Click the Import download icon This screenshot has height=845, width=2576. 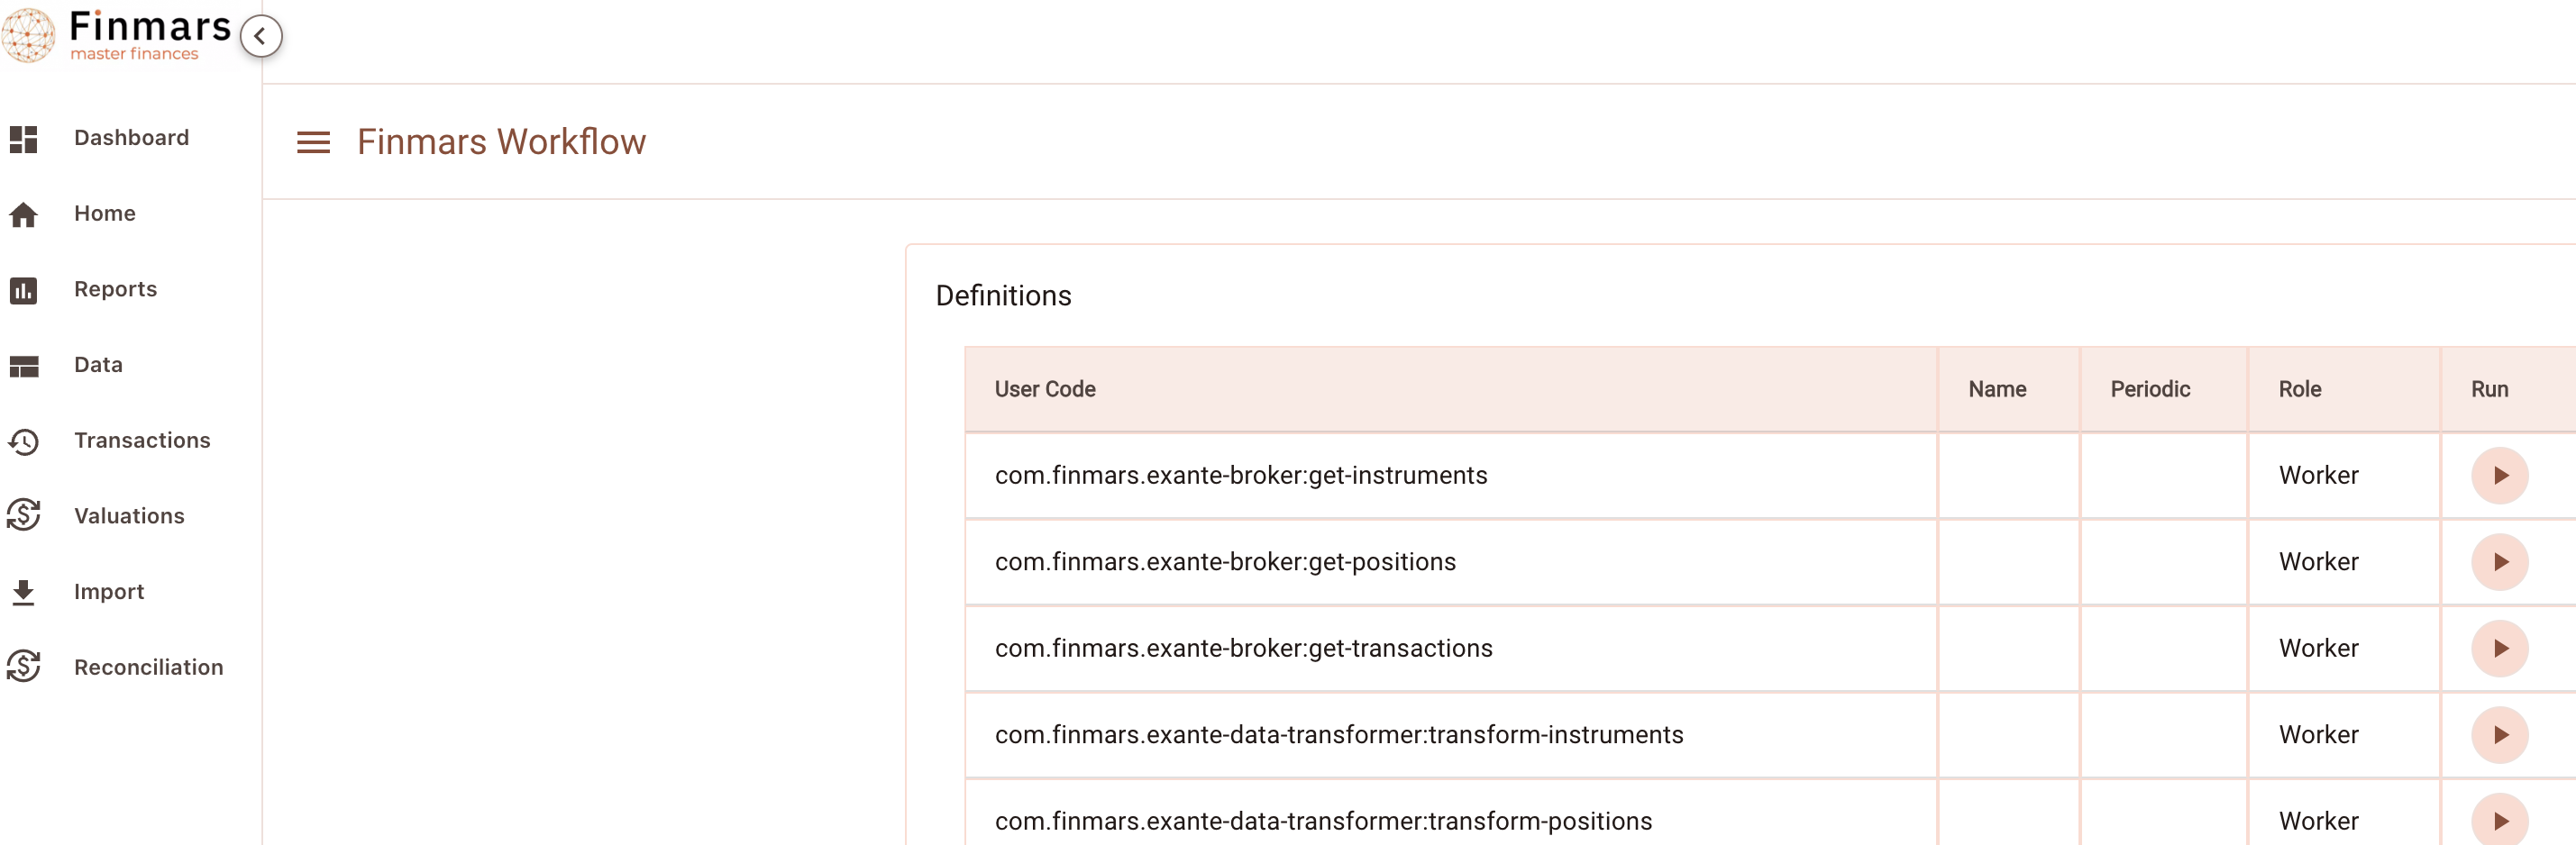tap(23, 592)
